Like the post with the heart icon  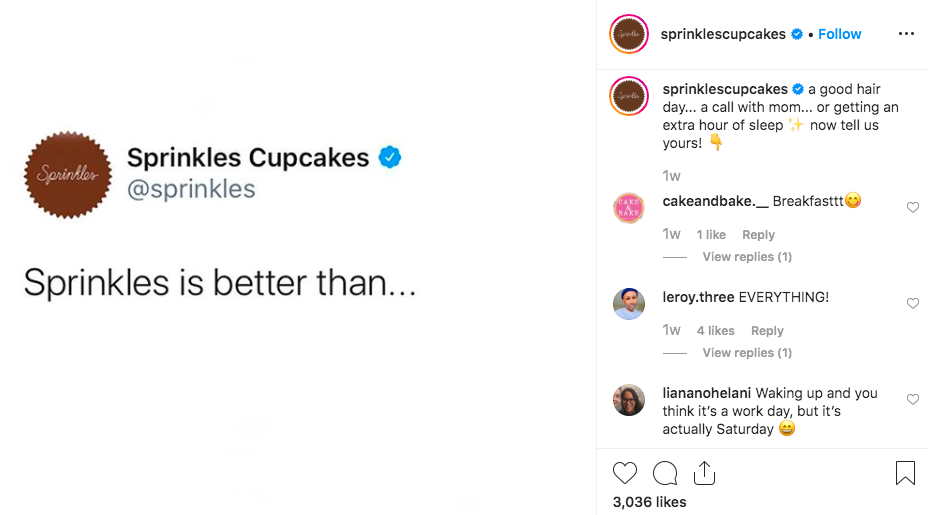click(625, 473)
